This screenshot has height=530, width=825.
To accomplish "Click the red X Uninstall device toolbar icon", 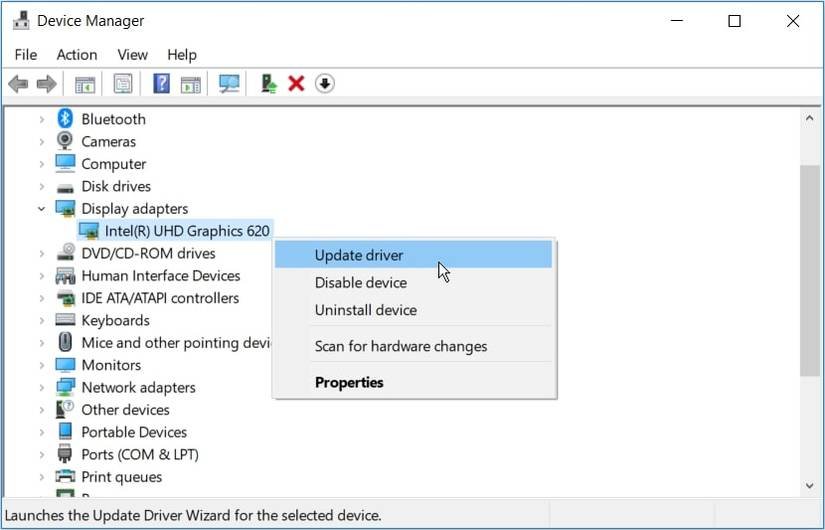I will (x=296, y=84).
